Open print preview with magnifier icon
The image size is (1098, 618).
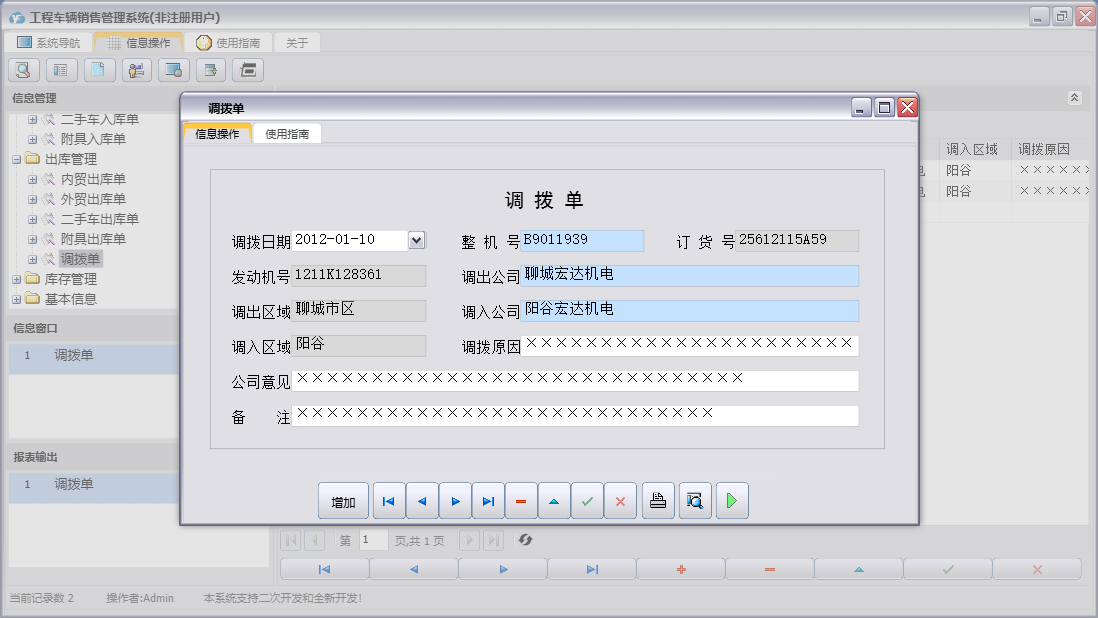coord(695,501)
